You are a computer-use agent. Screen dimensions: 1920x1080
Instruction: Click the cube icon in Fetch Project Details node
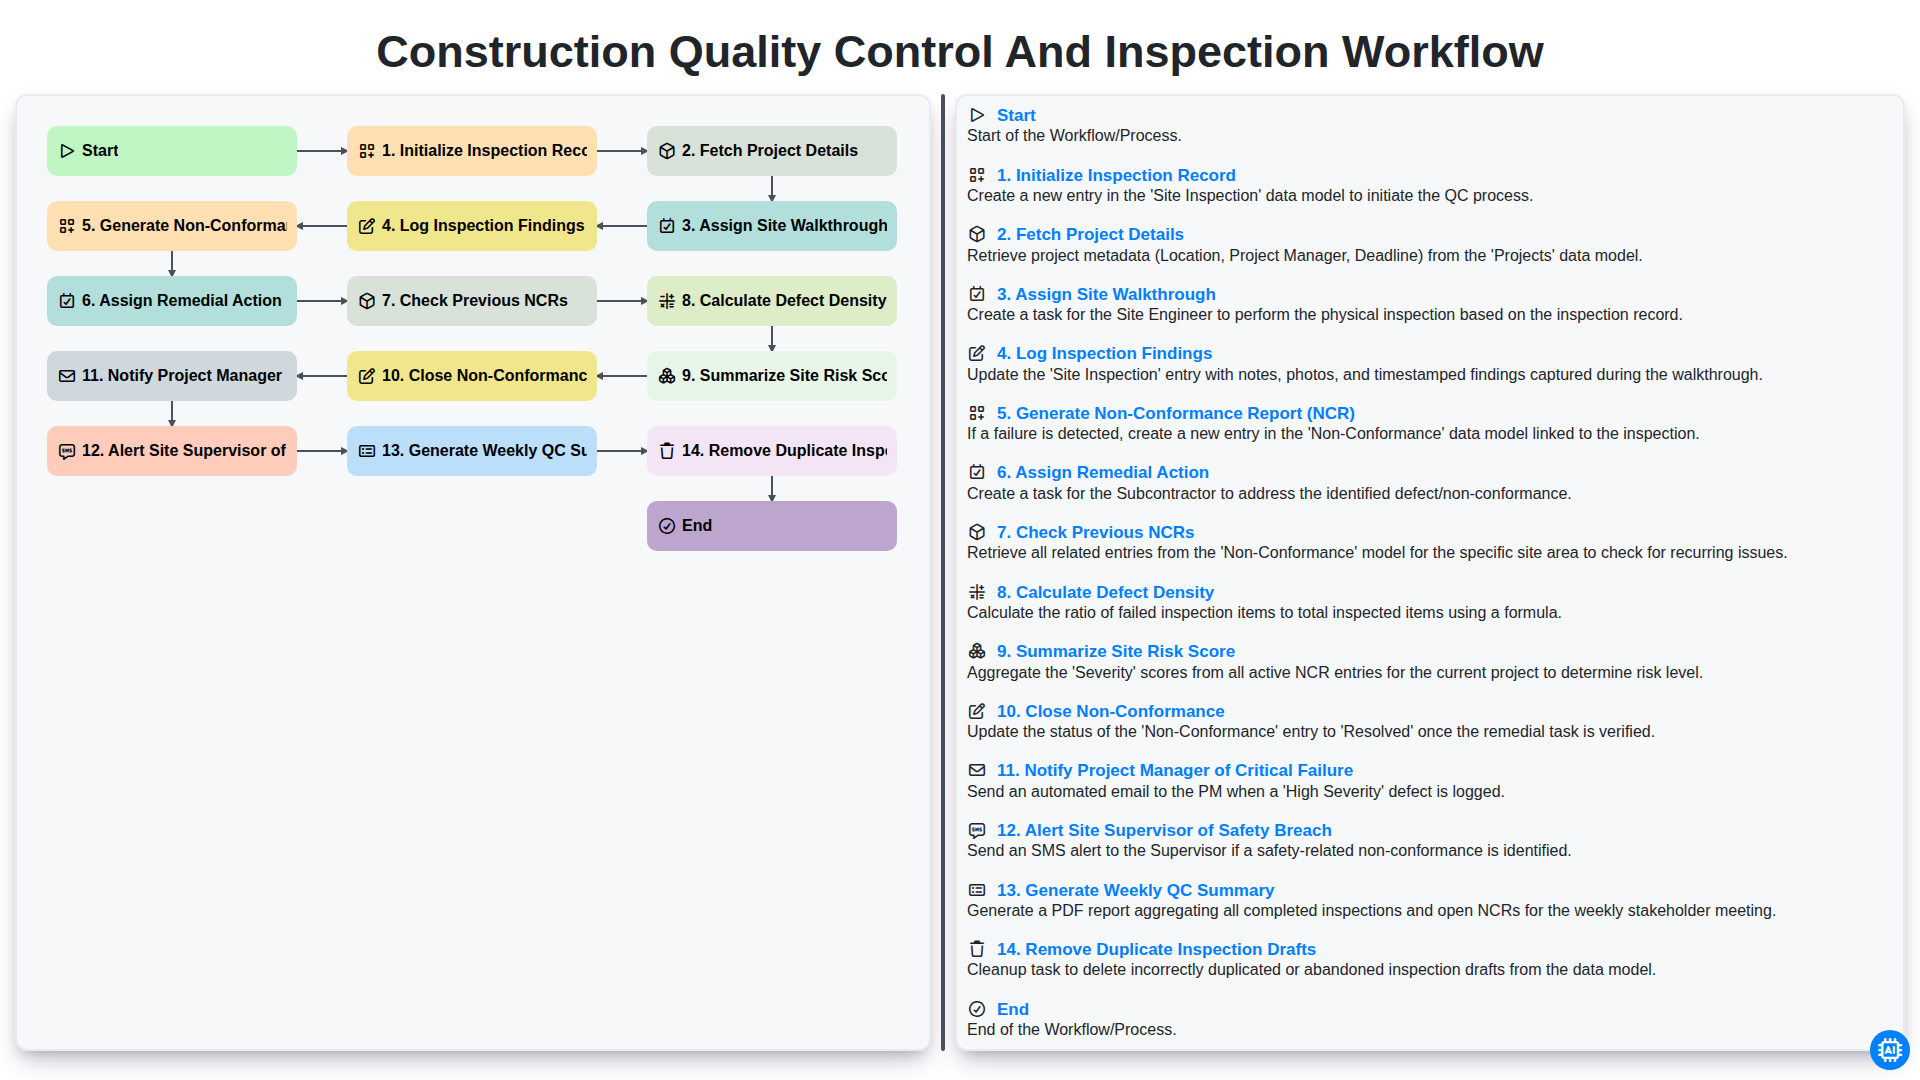click(667, 151)
